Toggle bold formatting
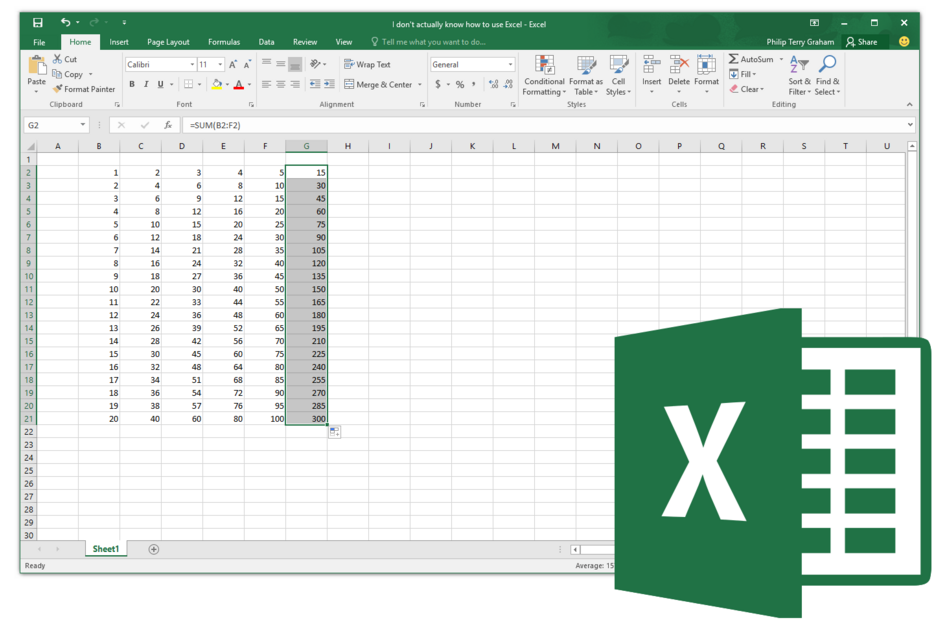 point(131,84)
